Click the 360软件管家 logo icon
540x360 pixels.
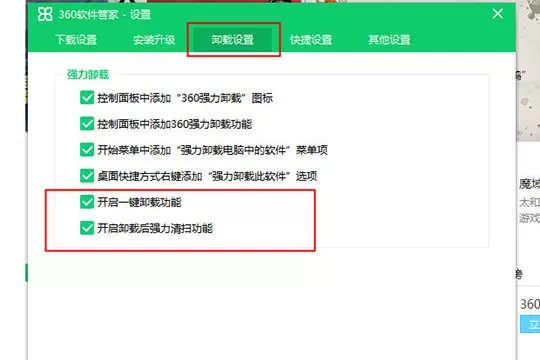pyautogui.click(x=45, y=14)
